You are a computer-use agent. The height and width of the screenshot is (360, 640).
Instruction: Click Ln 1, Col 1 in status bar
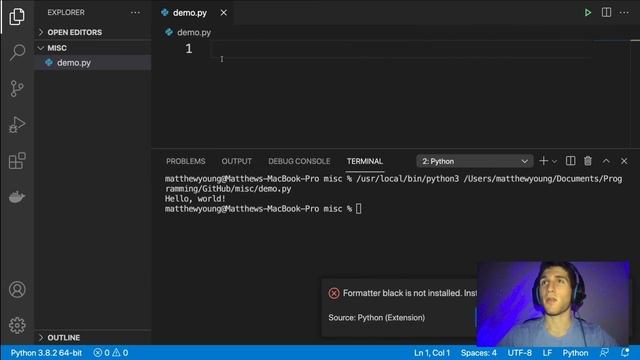[432, 353]
